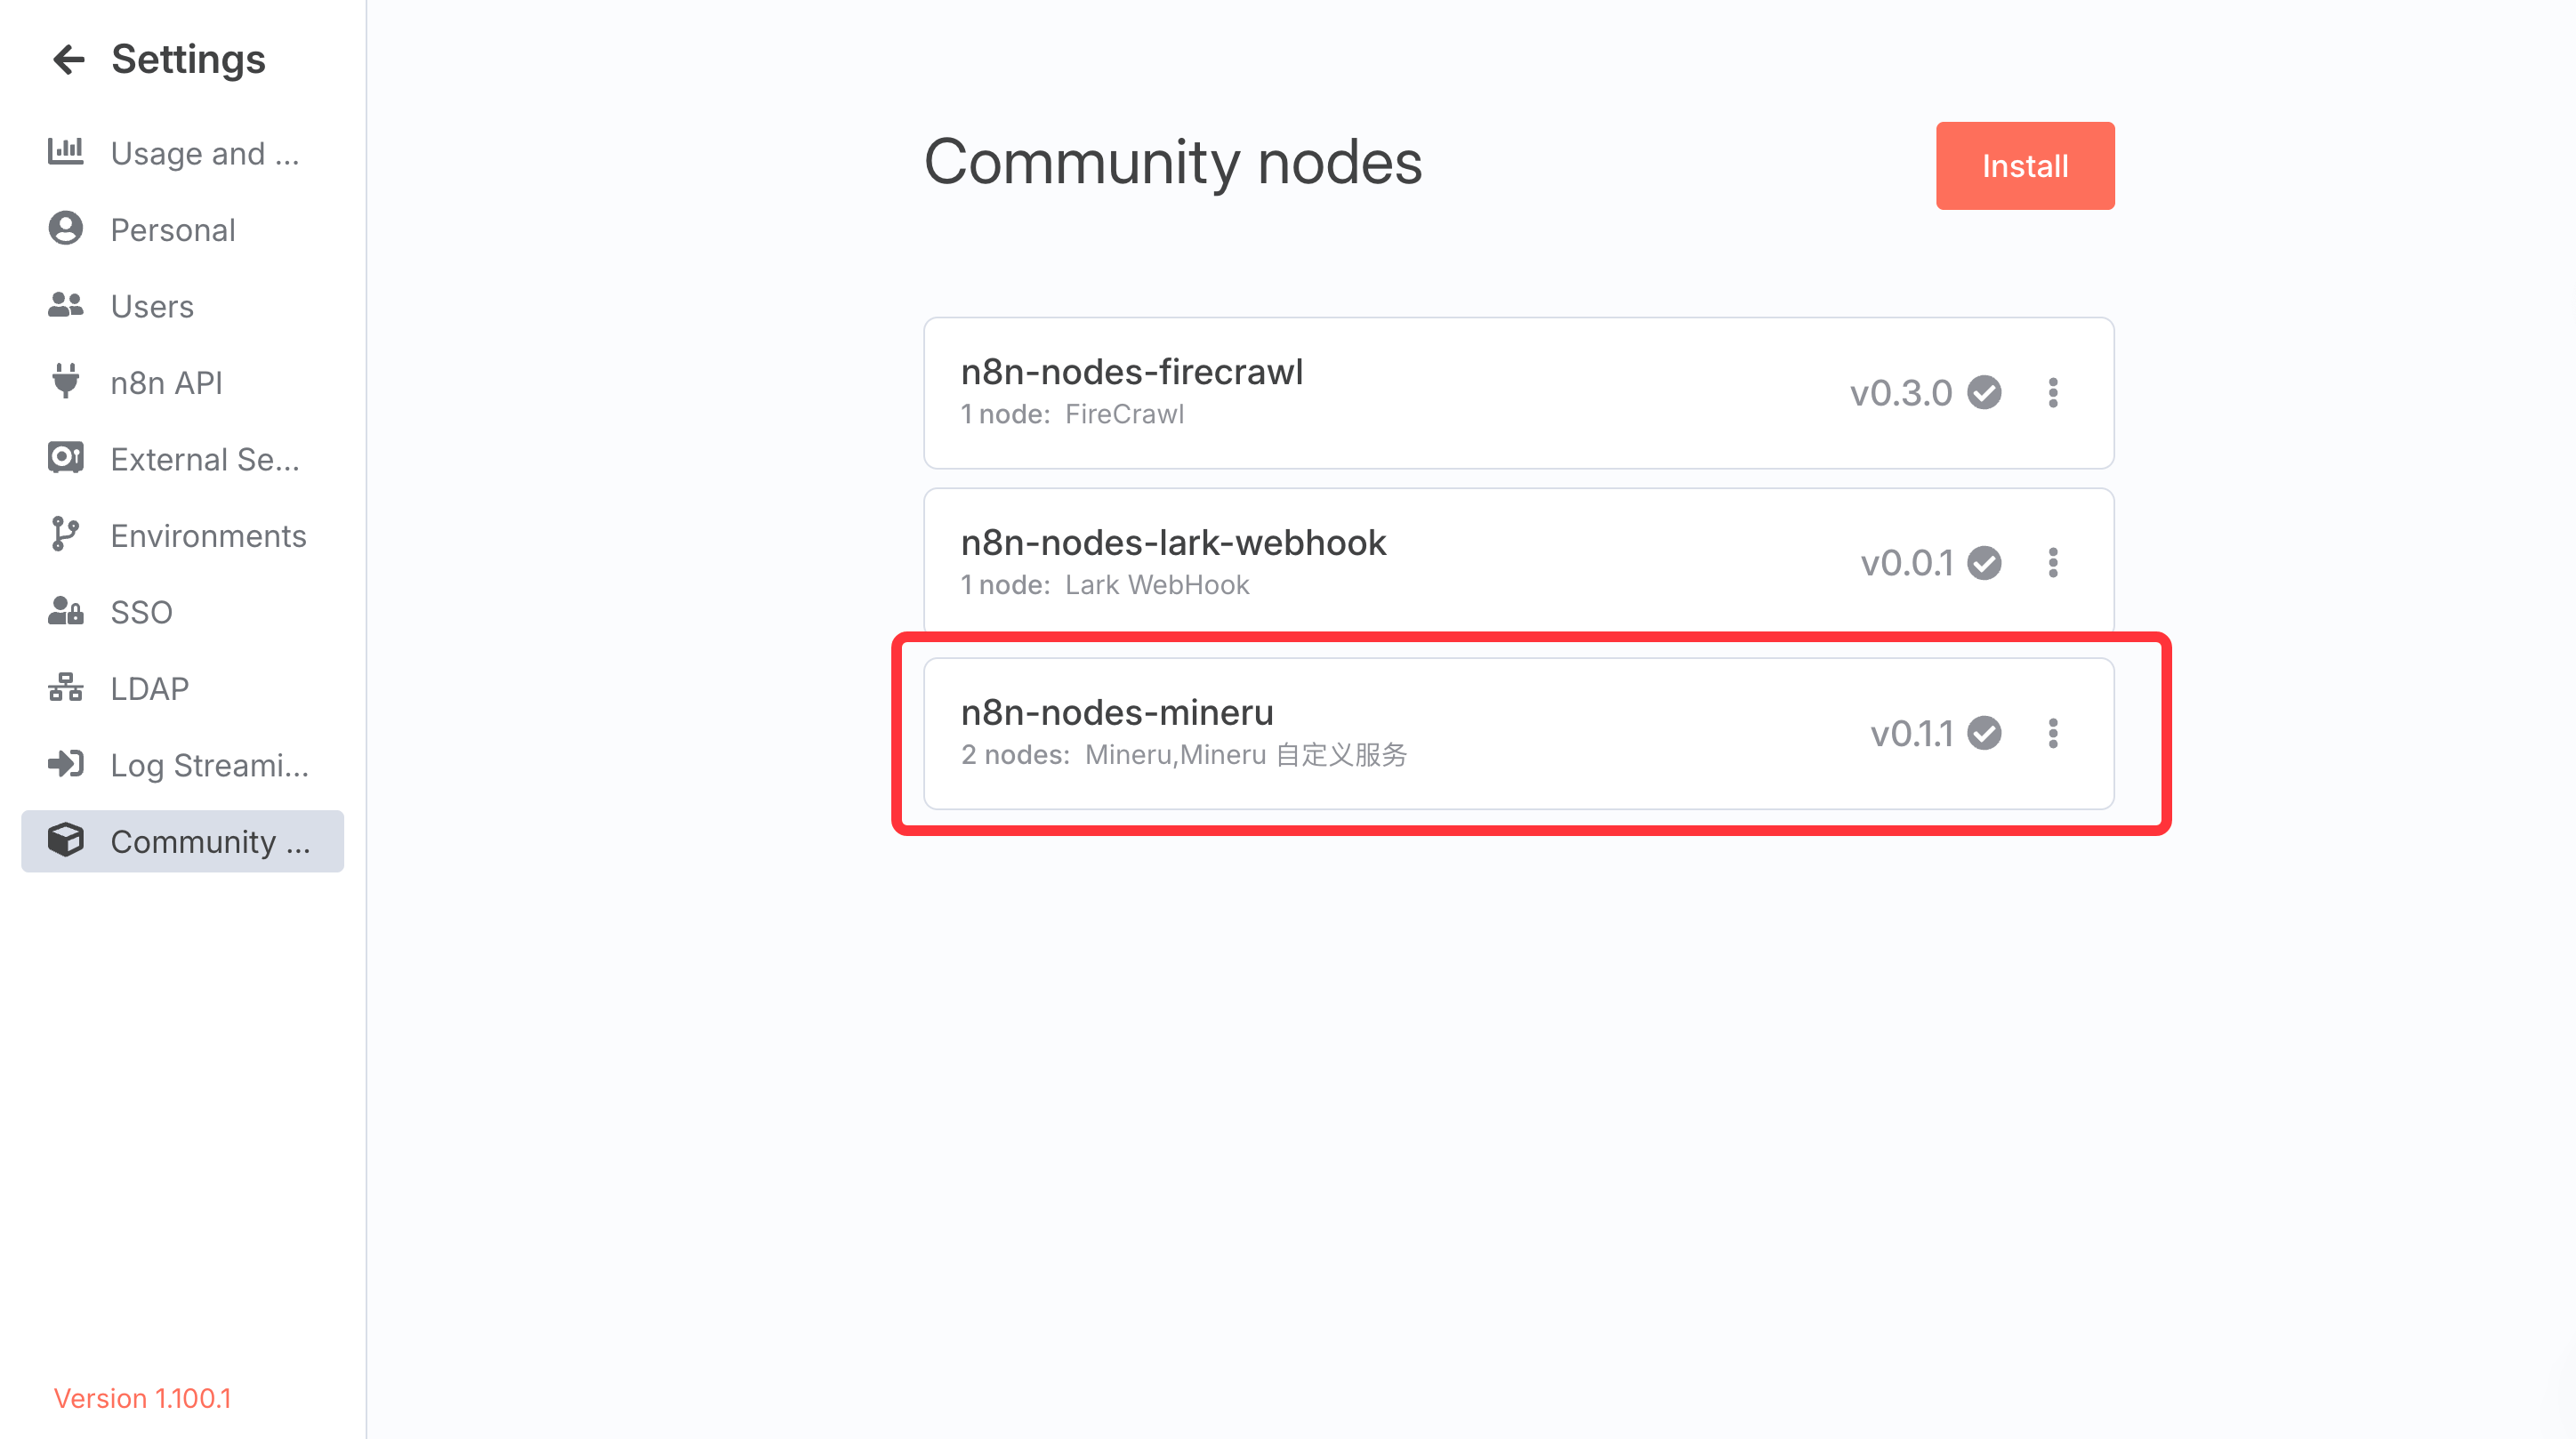Screen dimensions: 2576x1439
Task: Go to SSO settings
Action: click(x=141, y=612)
